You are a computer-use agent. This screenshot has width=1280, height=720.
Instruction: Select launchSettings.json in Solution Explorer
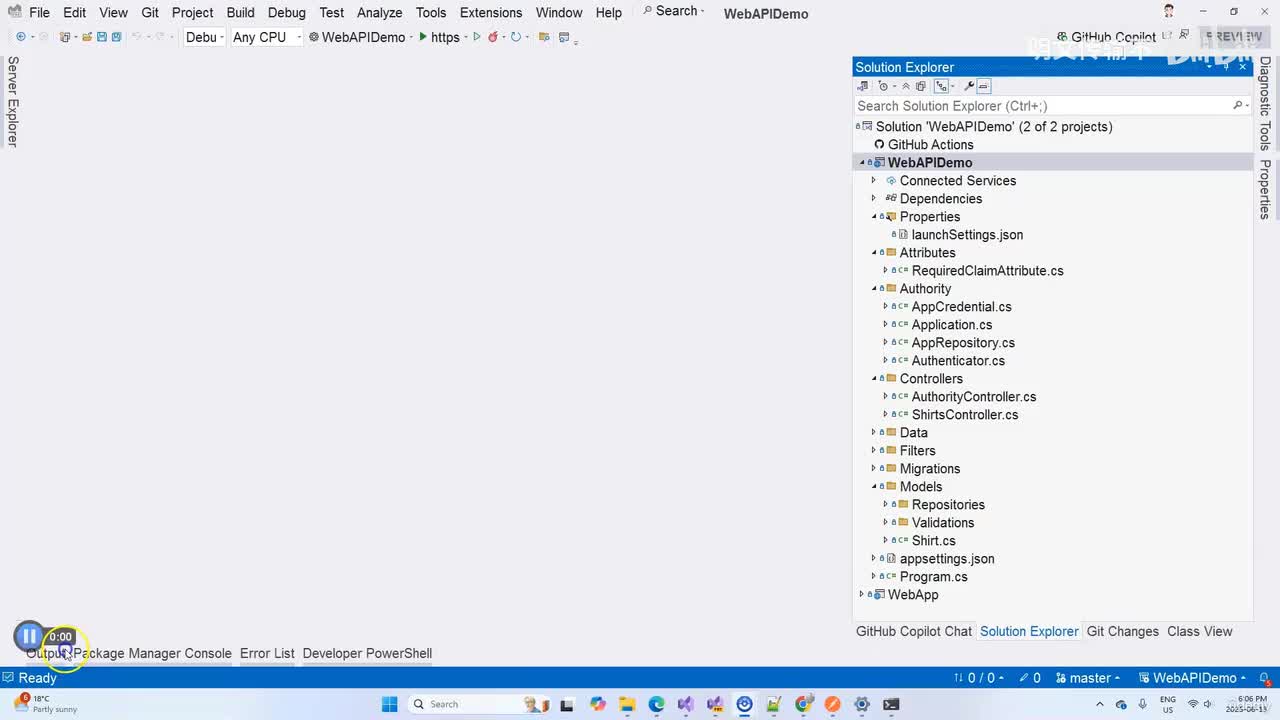pos(967,235)
